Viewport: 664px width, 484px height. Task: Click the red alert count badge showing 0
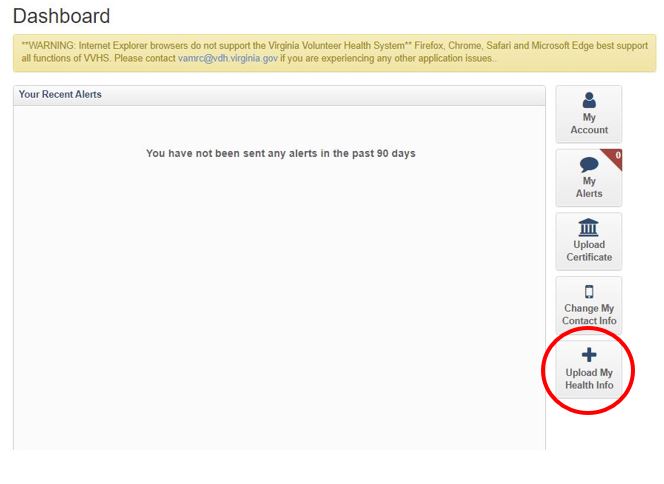[x=616, y=156]
